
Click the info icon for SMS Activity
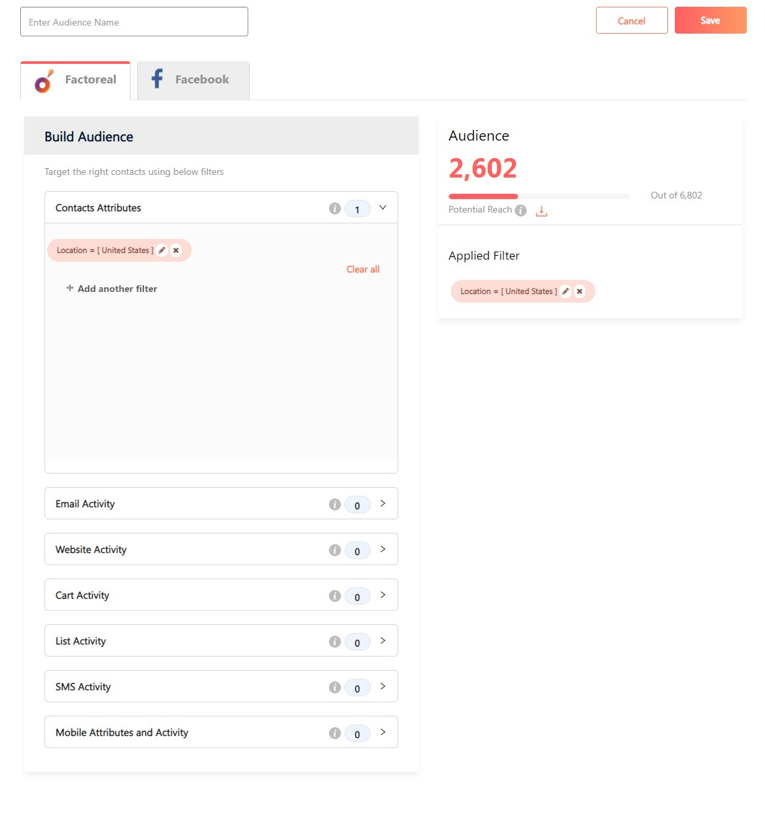(335, 687)
